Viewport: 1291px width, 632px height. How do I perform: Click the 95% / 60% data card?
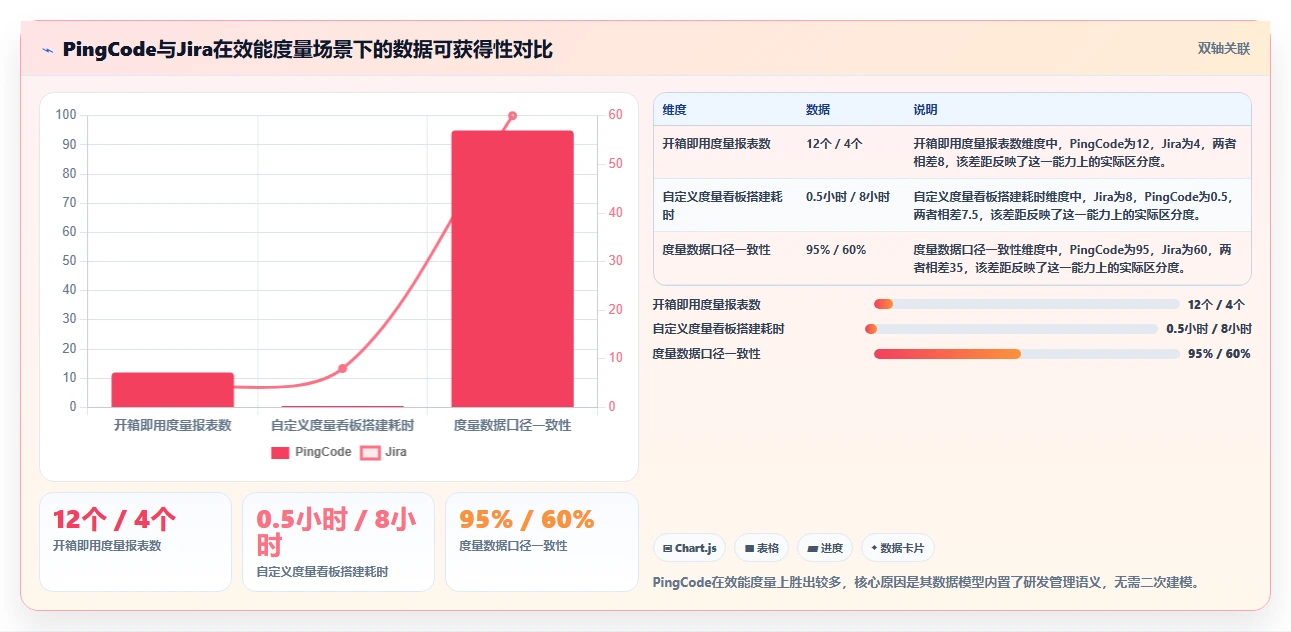tap(541, 541)
